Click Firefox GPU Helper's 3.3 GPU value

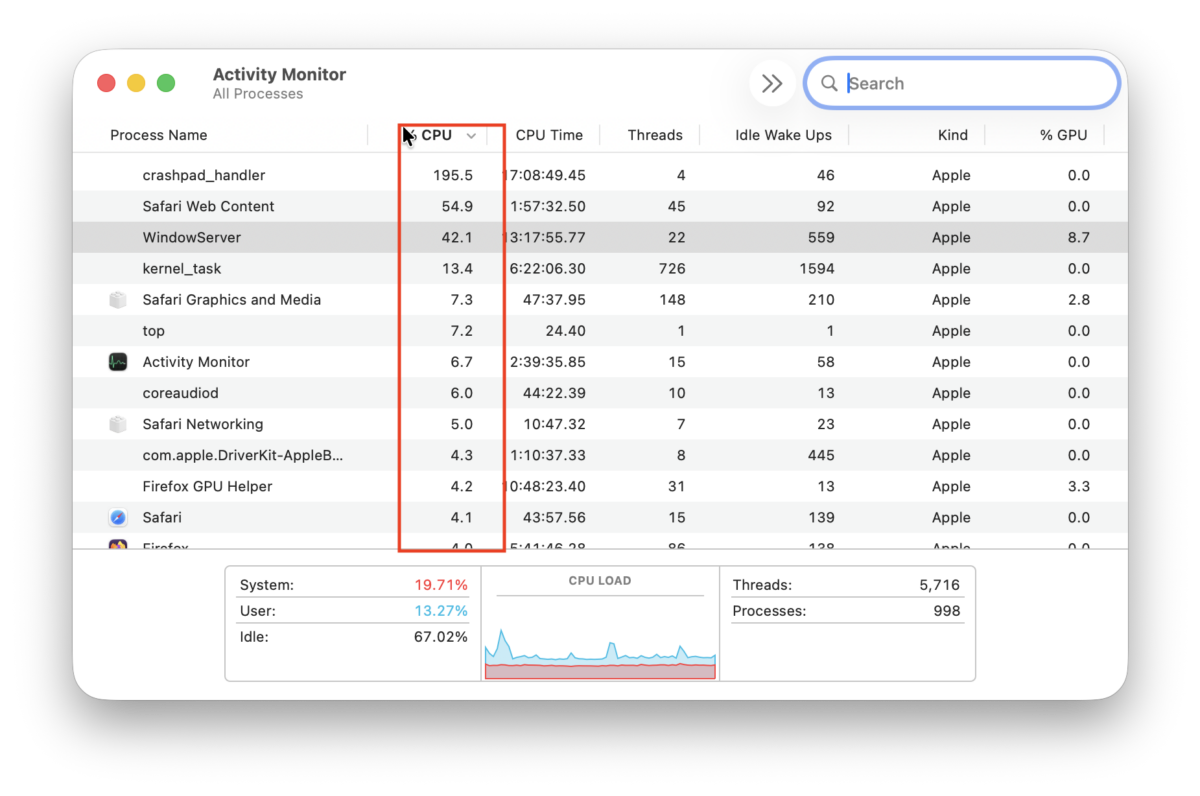click(1078, 486)
